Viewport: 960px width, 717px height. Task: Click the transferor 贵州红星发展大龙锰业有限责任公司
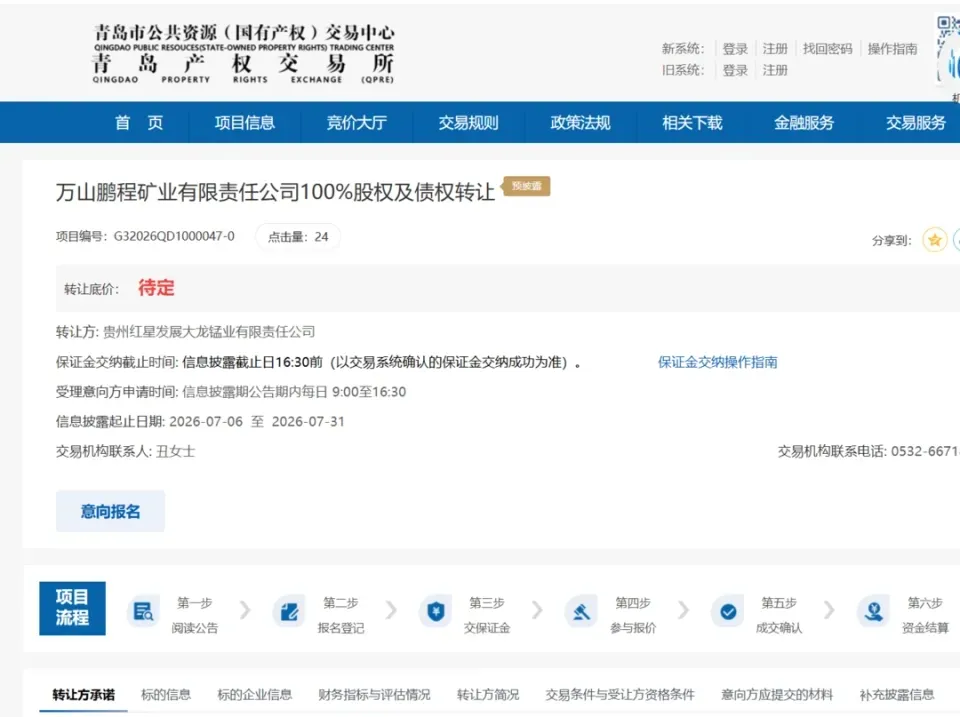(209, 332)
